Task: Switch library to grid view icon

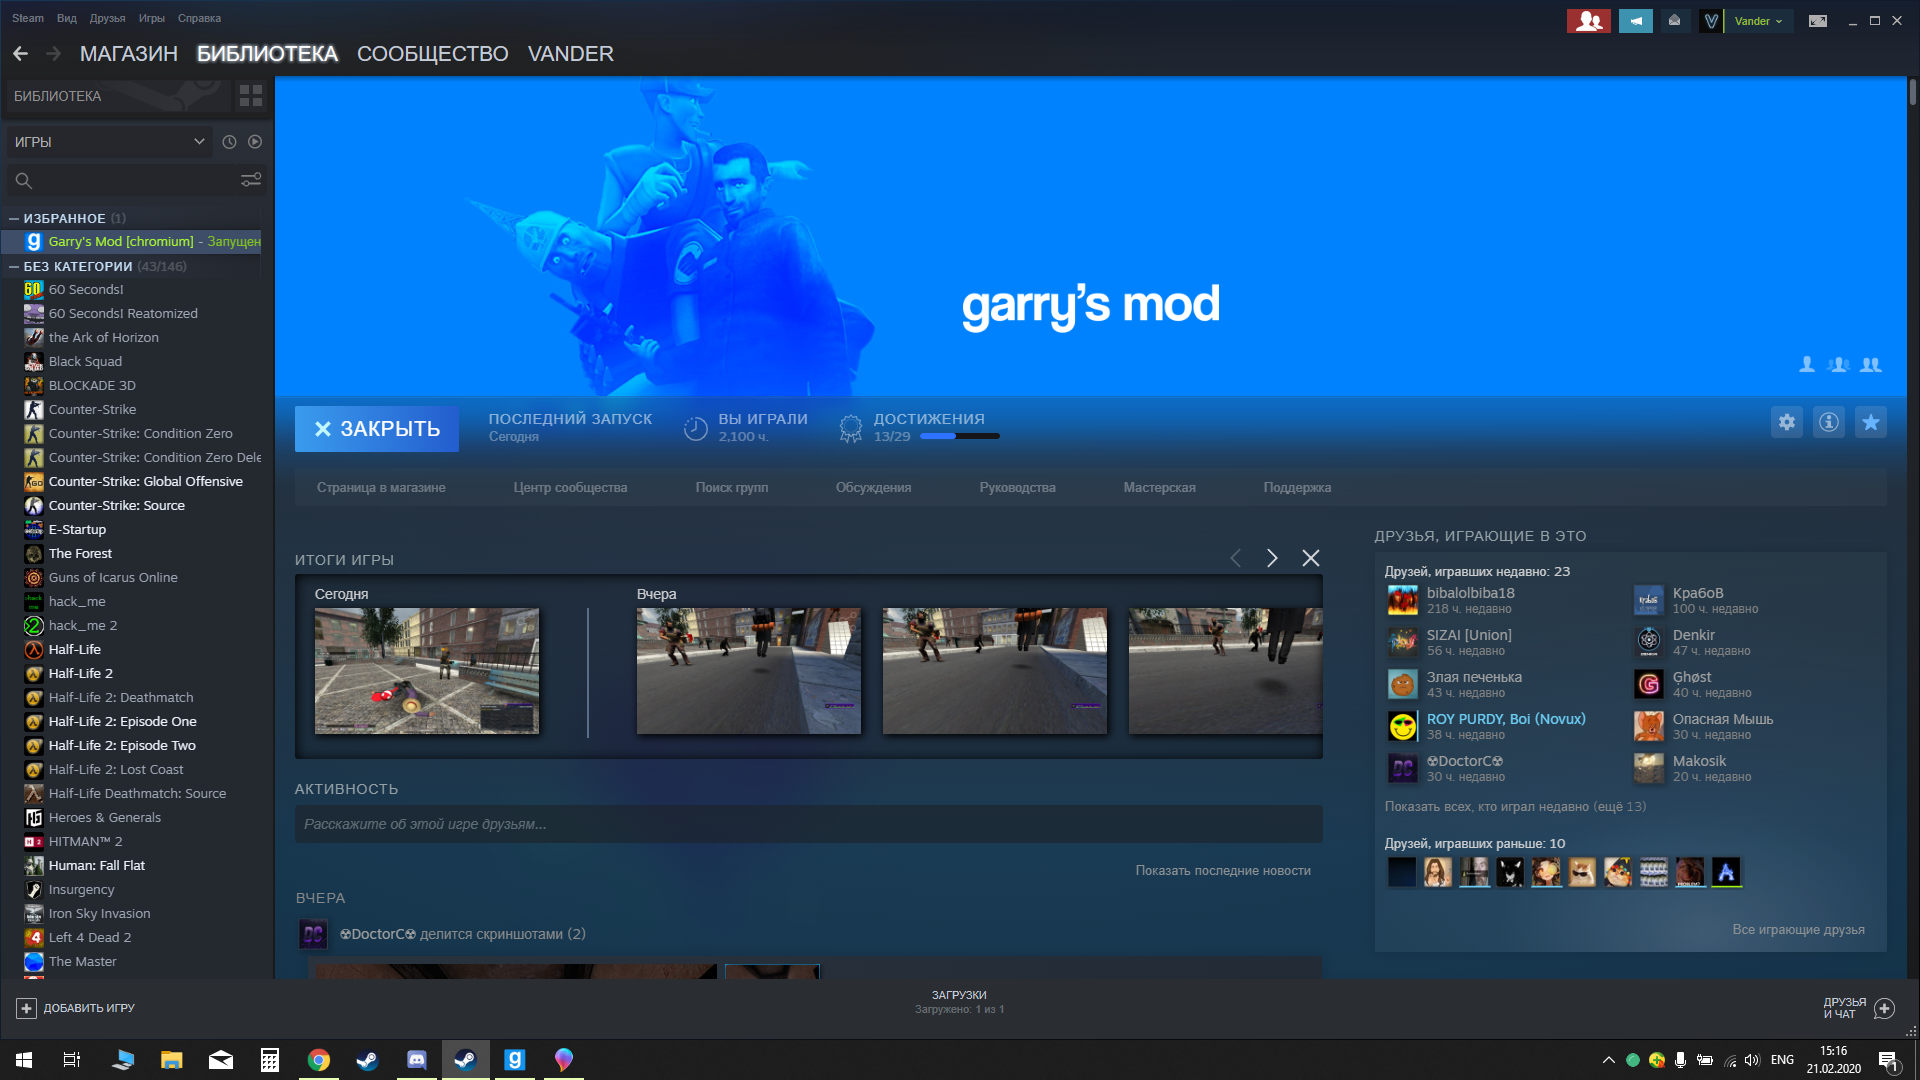Action: tap(251, 96)
